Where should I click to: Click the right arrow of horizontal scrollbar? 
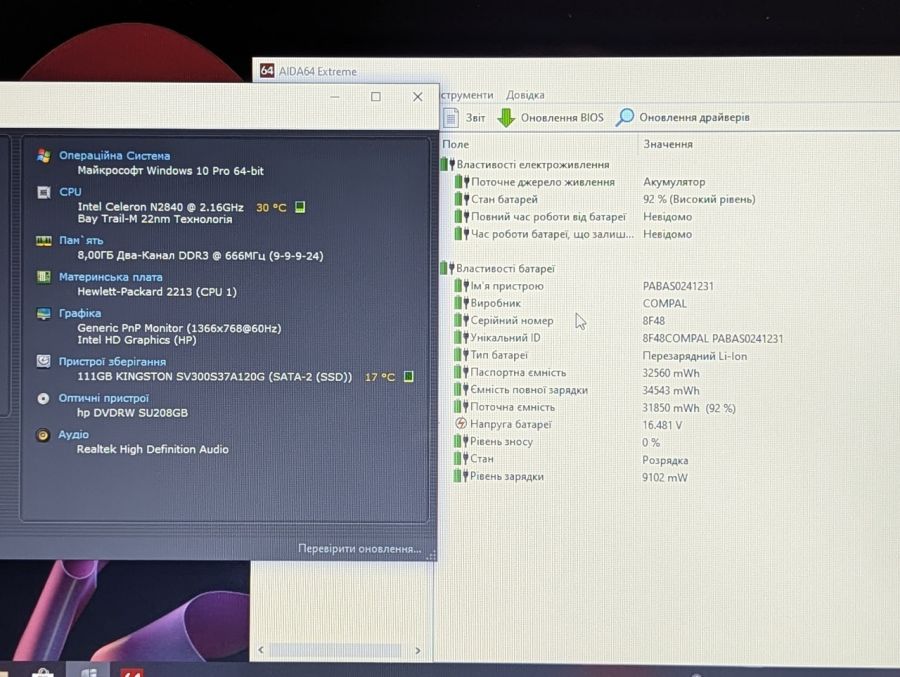point(418,651)
